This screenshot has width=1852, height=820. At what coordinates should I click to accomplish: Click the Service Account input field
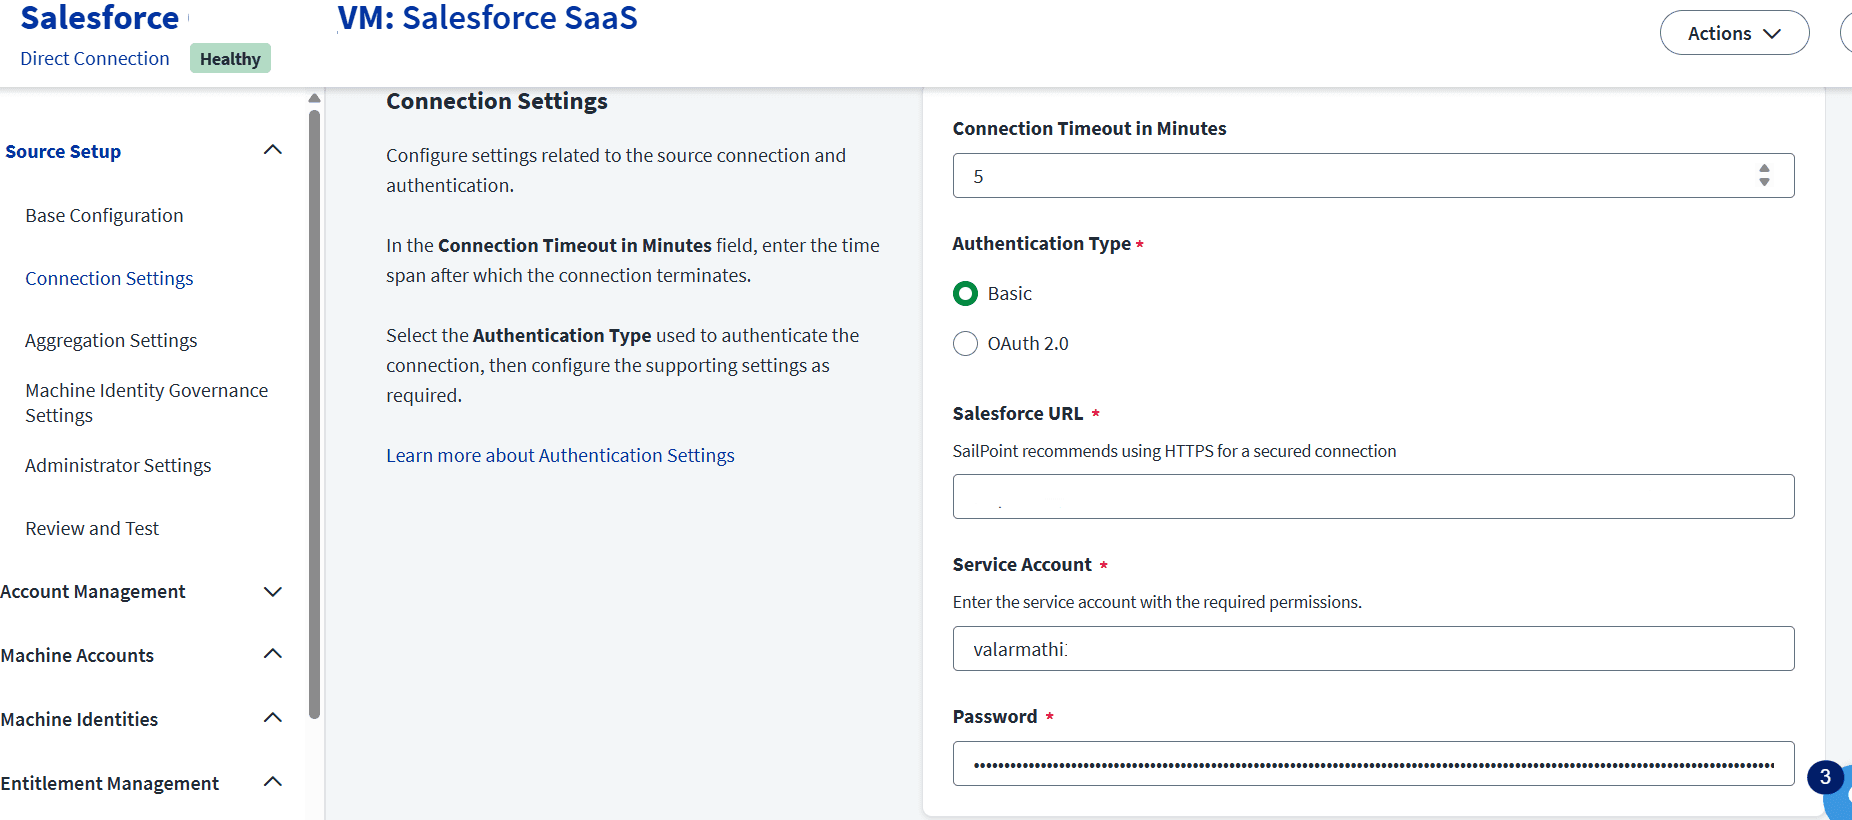(x=1373, y=648)
